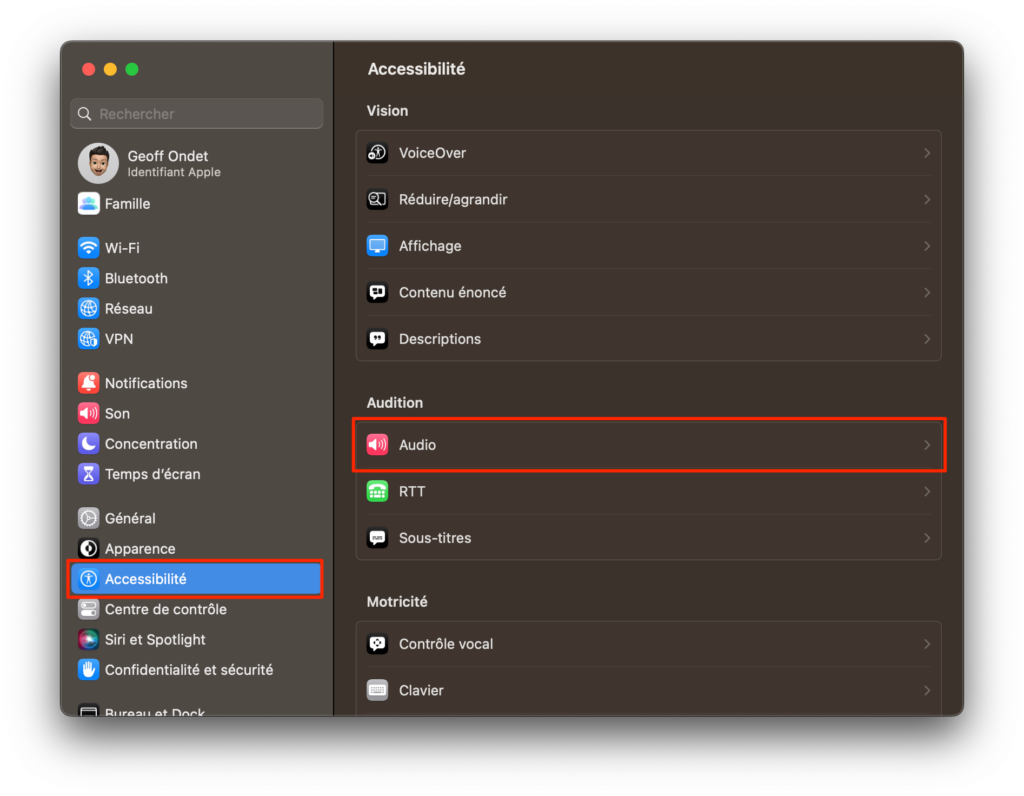Open Contrôle vocal via chevron
1024x796 pixels.
coord(927,644)
